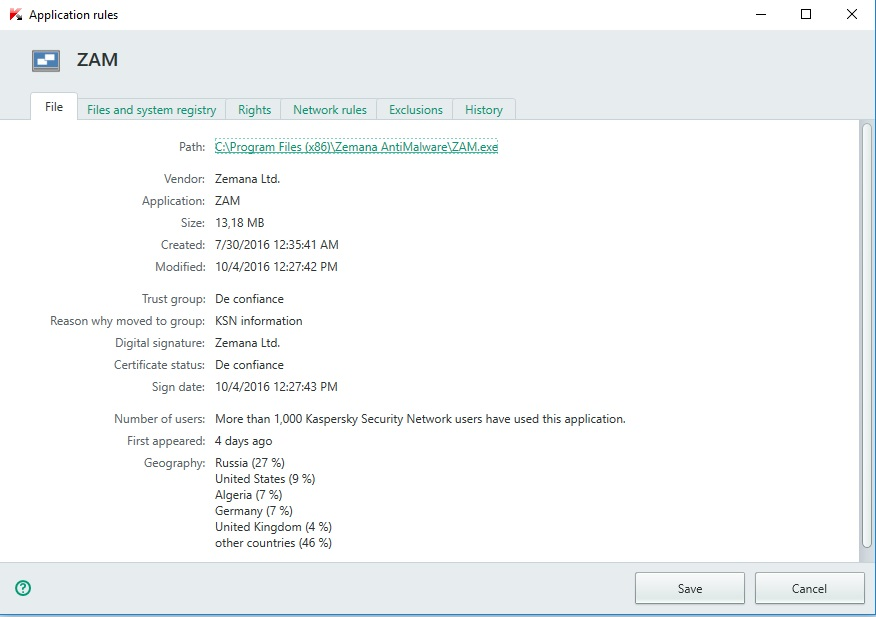Switch to the Exclusions tab
The image size is (876, 617).
(x=416, y=110)
